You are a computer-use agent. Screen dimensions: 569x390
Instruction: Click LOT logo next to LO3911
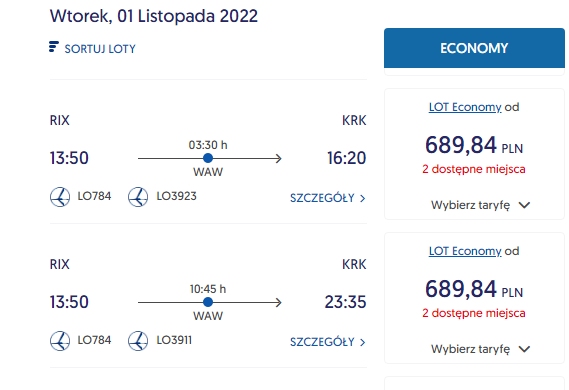138,341
